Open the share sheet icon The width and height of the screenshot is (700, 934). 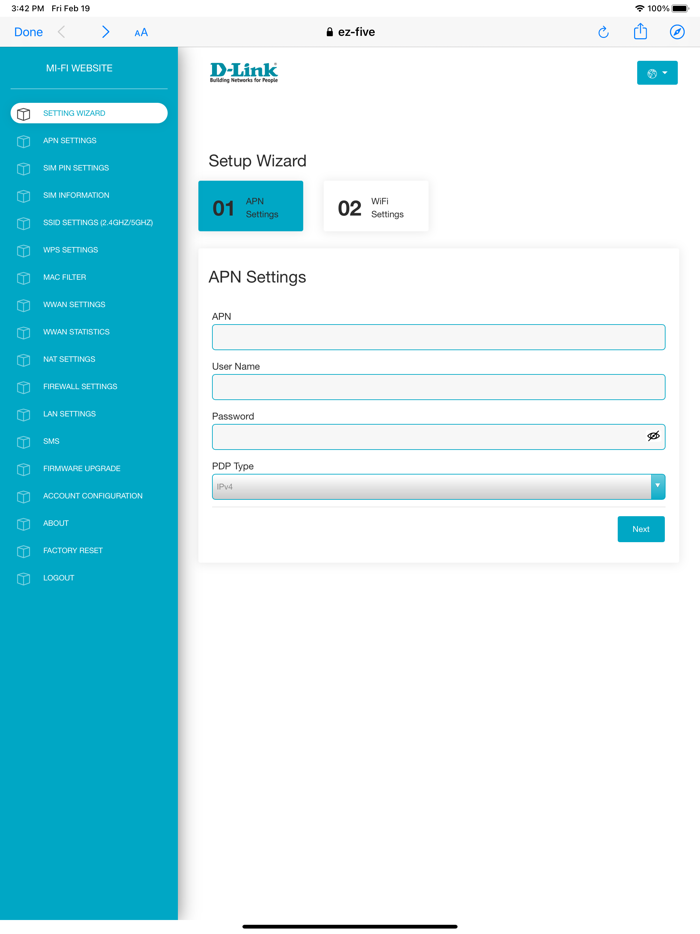coord(640,32)
